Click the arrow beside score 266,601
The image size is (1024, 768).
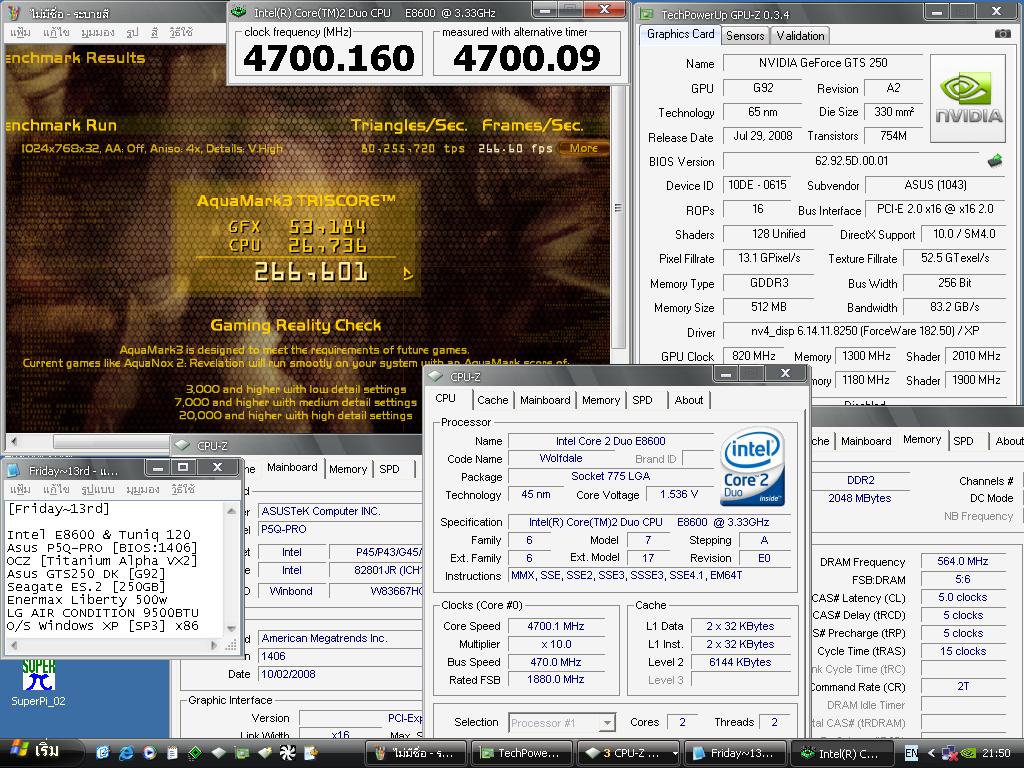coord(408,274)
